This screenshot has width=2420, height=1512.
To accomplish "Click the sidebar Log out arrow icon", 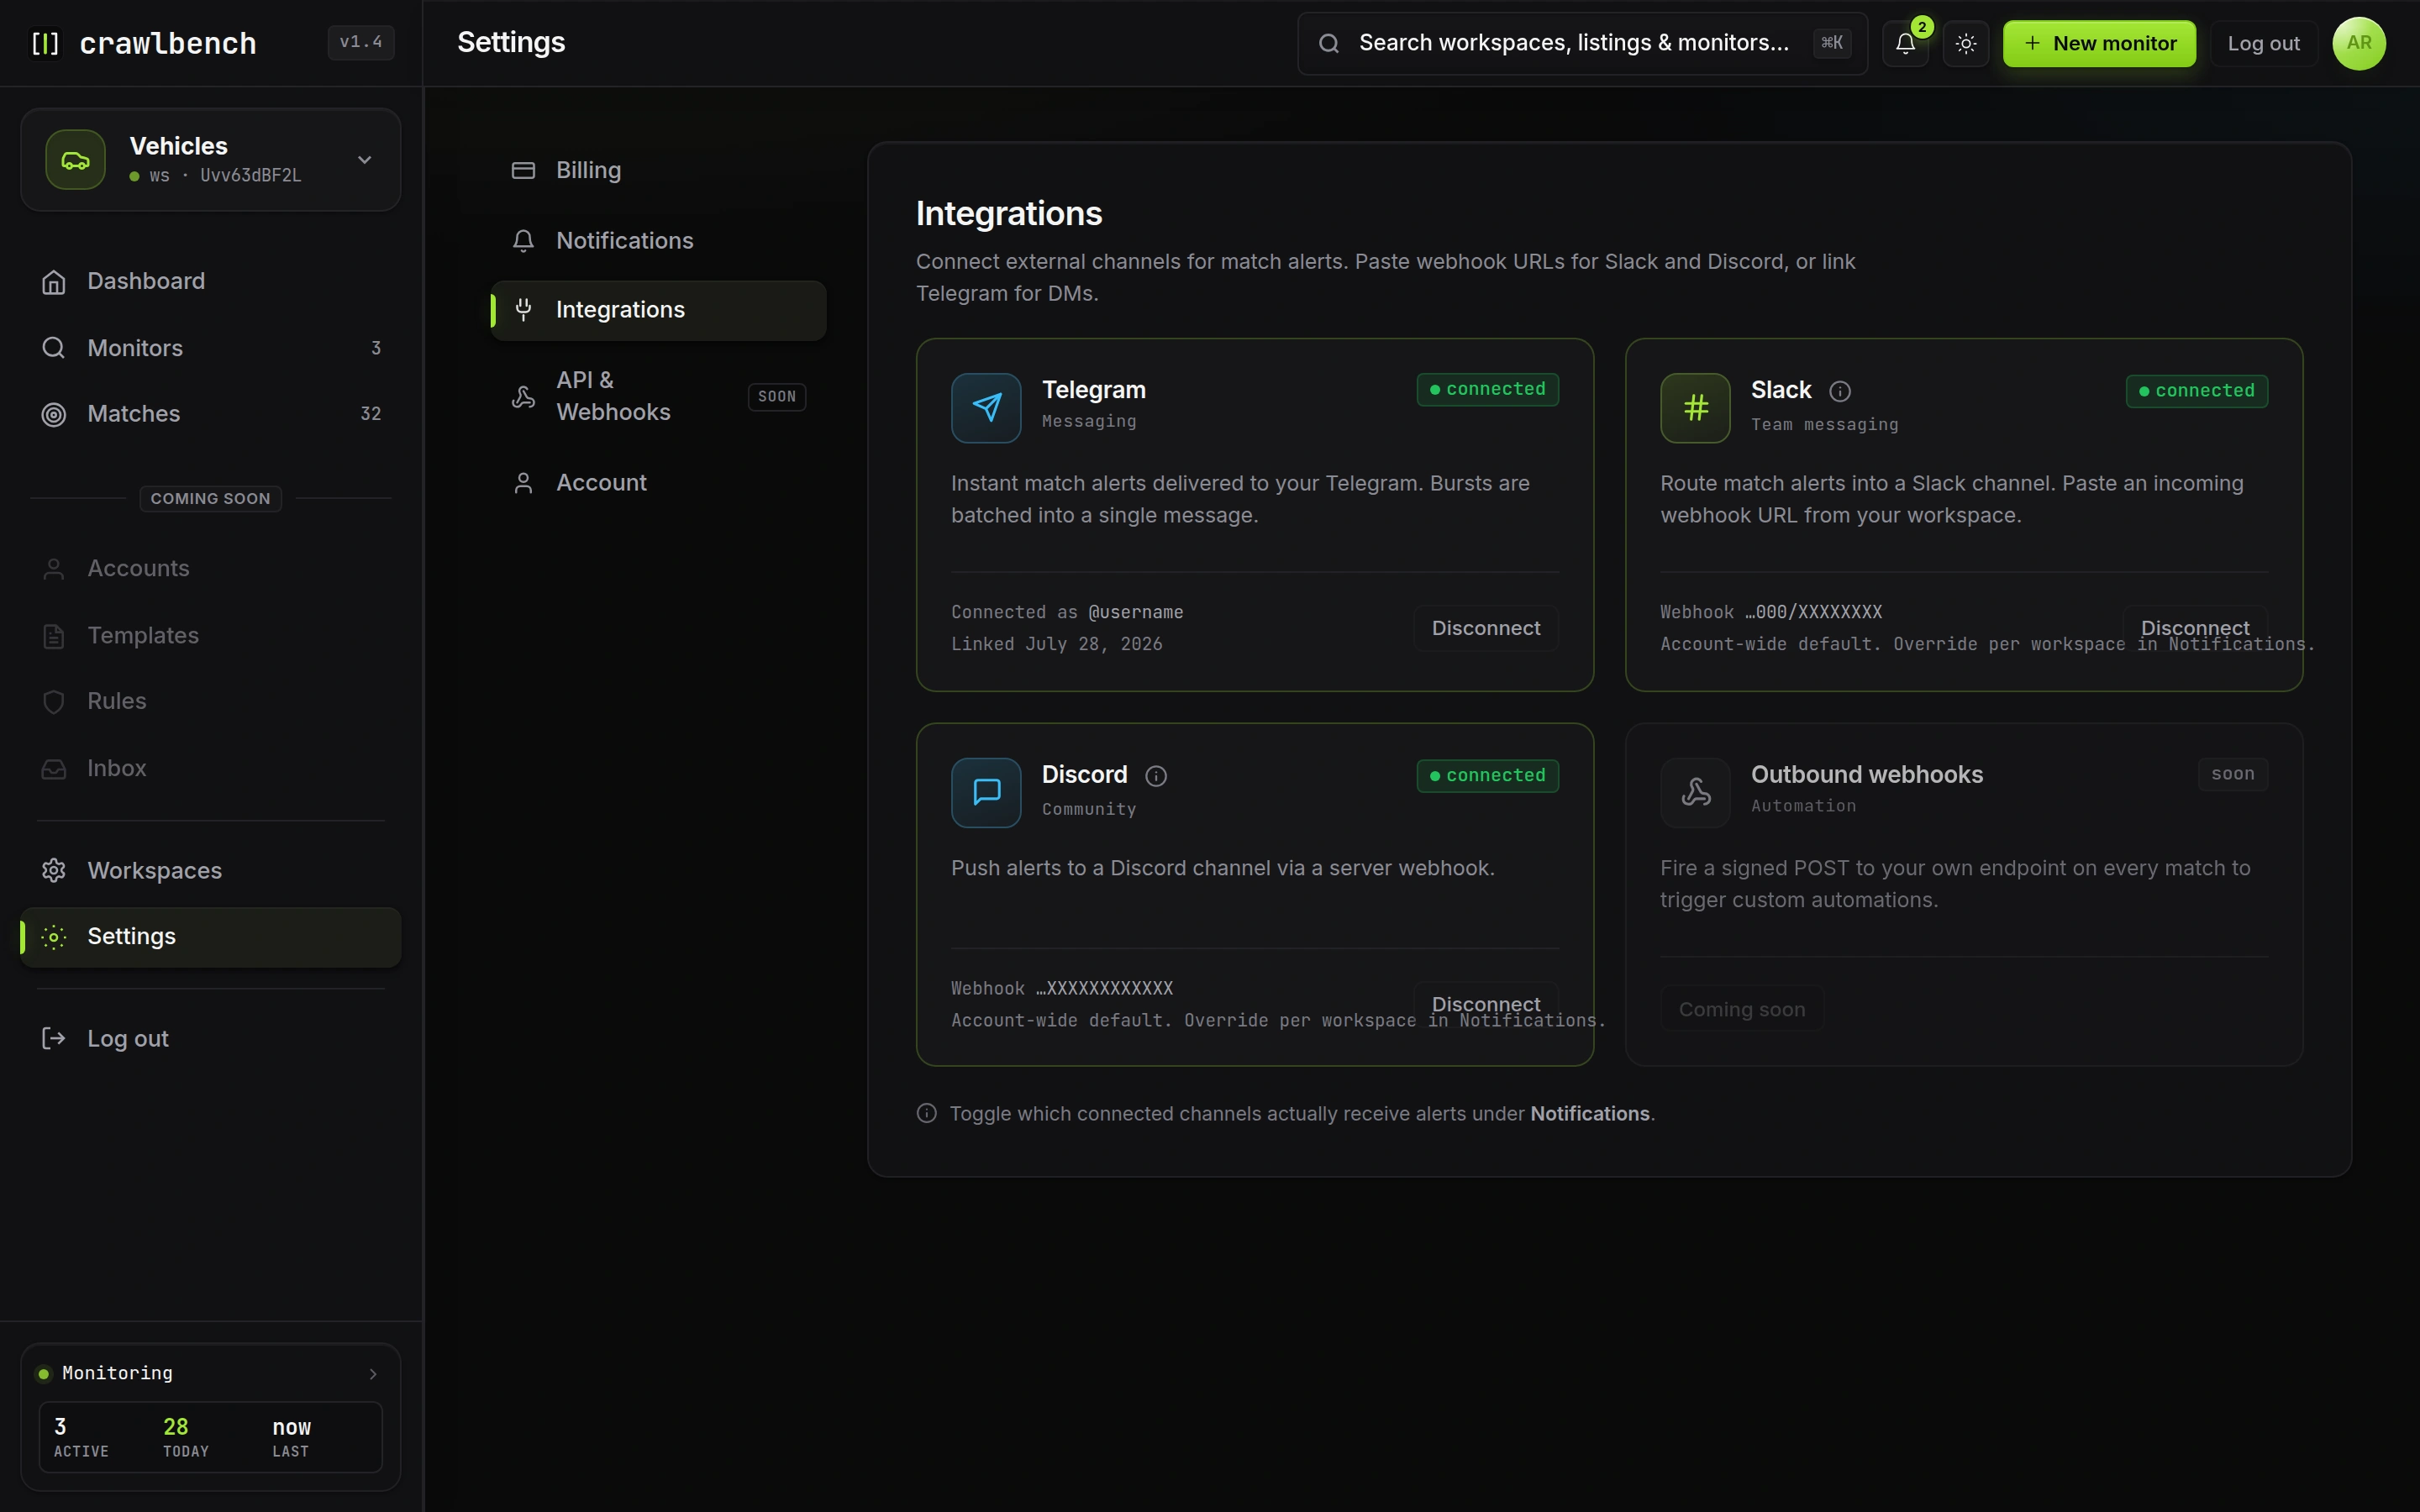I will [54, 1039].
